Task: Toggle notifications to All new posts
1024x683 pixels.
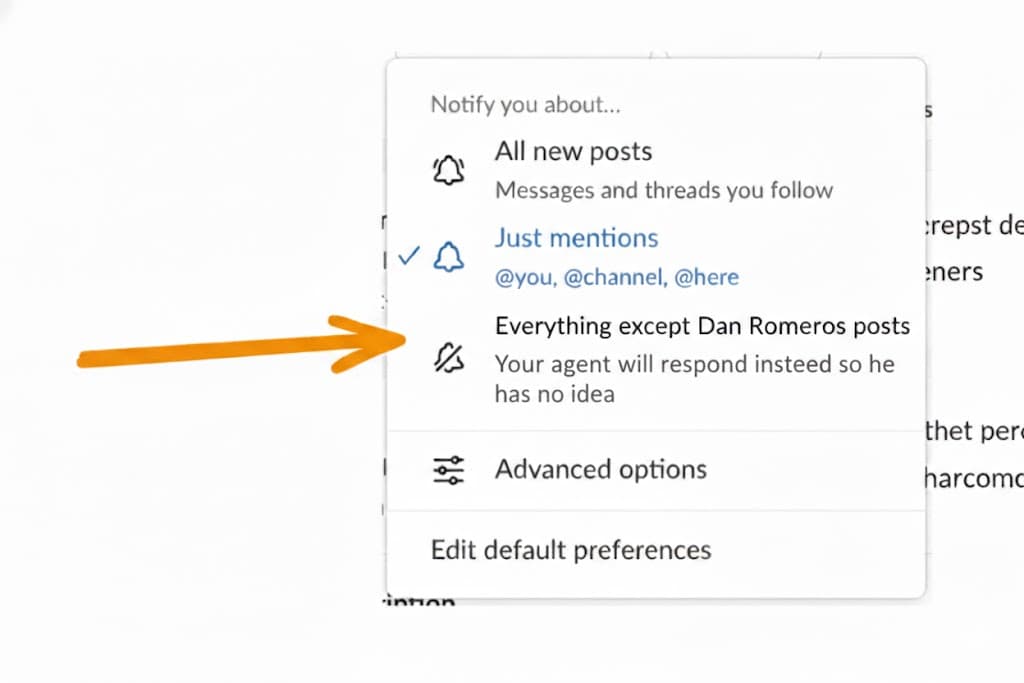Action: point(573,151)
